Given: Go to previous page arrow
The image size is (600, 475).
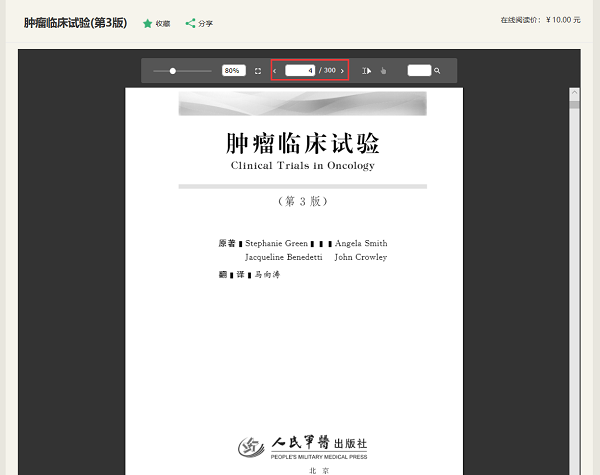Looking at the screenshot, I should [x=275, y=71].
